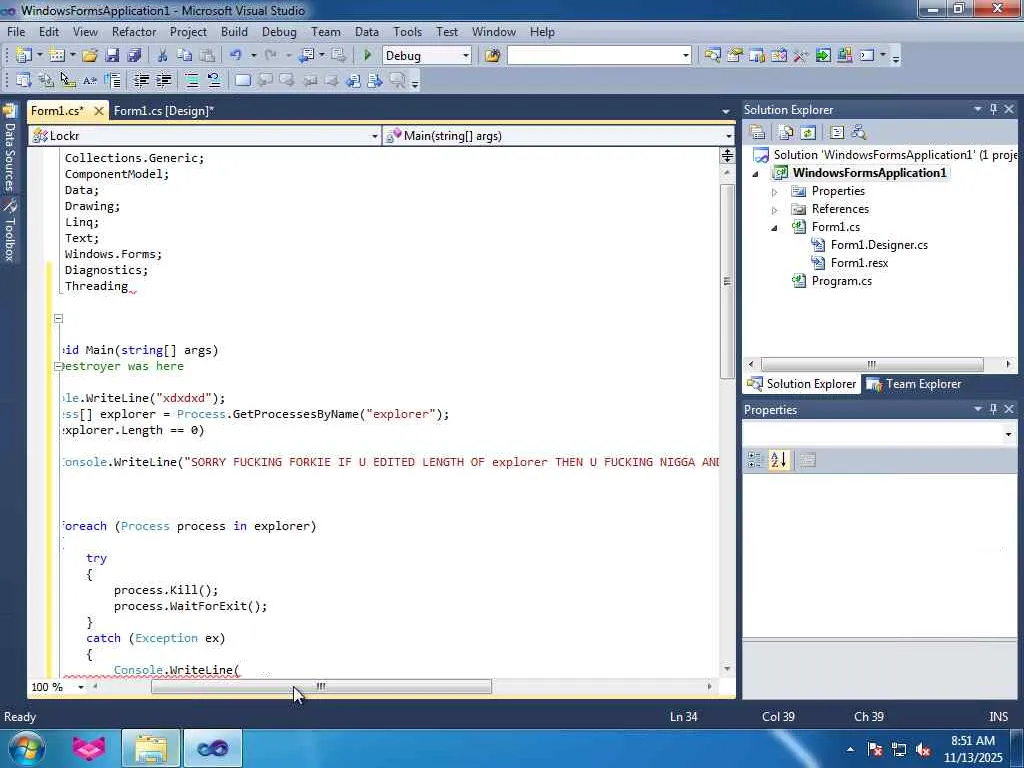Open the Tools menu
Screen dimensions: 1024x768
[x=408, y=31]
